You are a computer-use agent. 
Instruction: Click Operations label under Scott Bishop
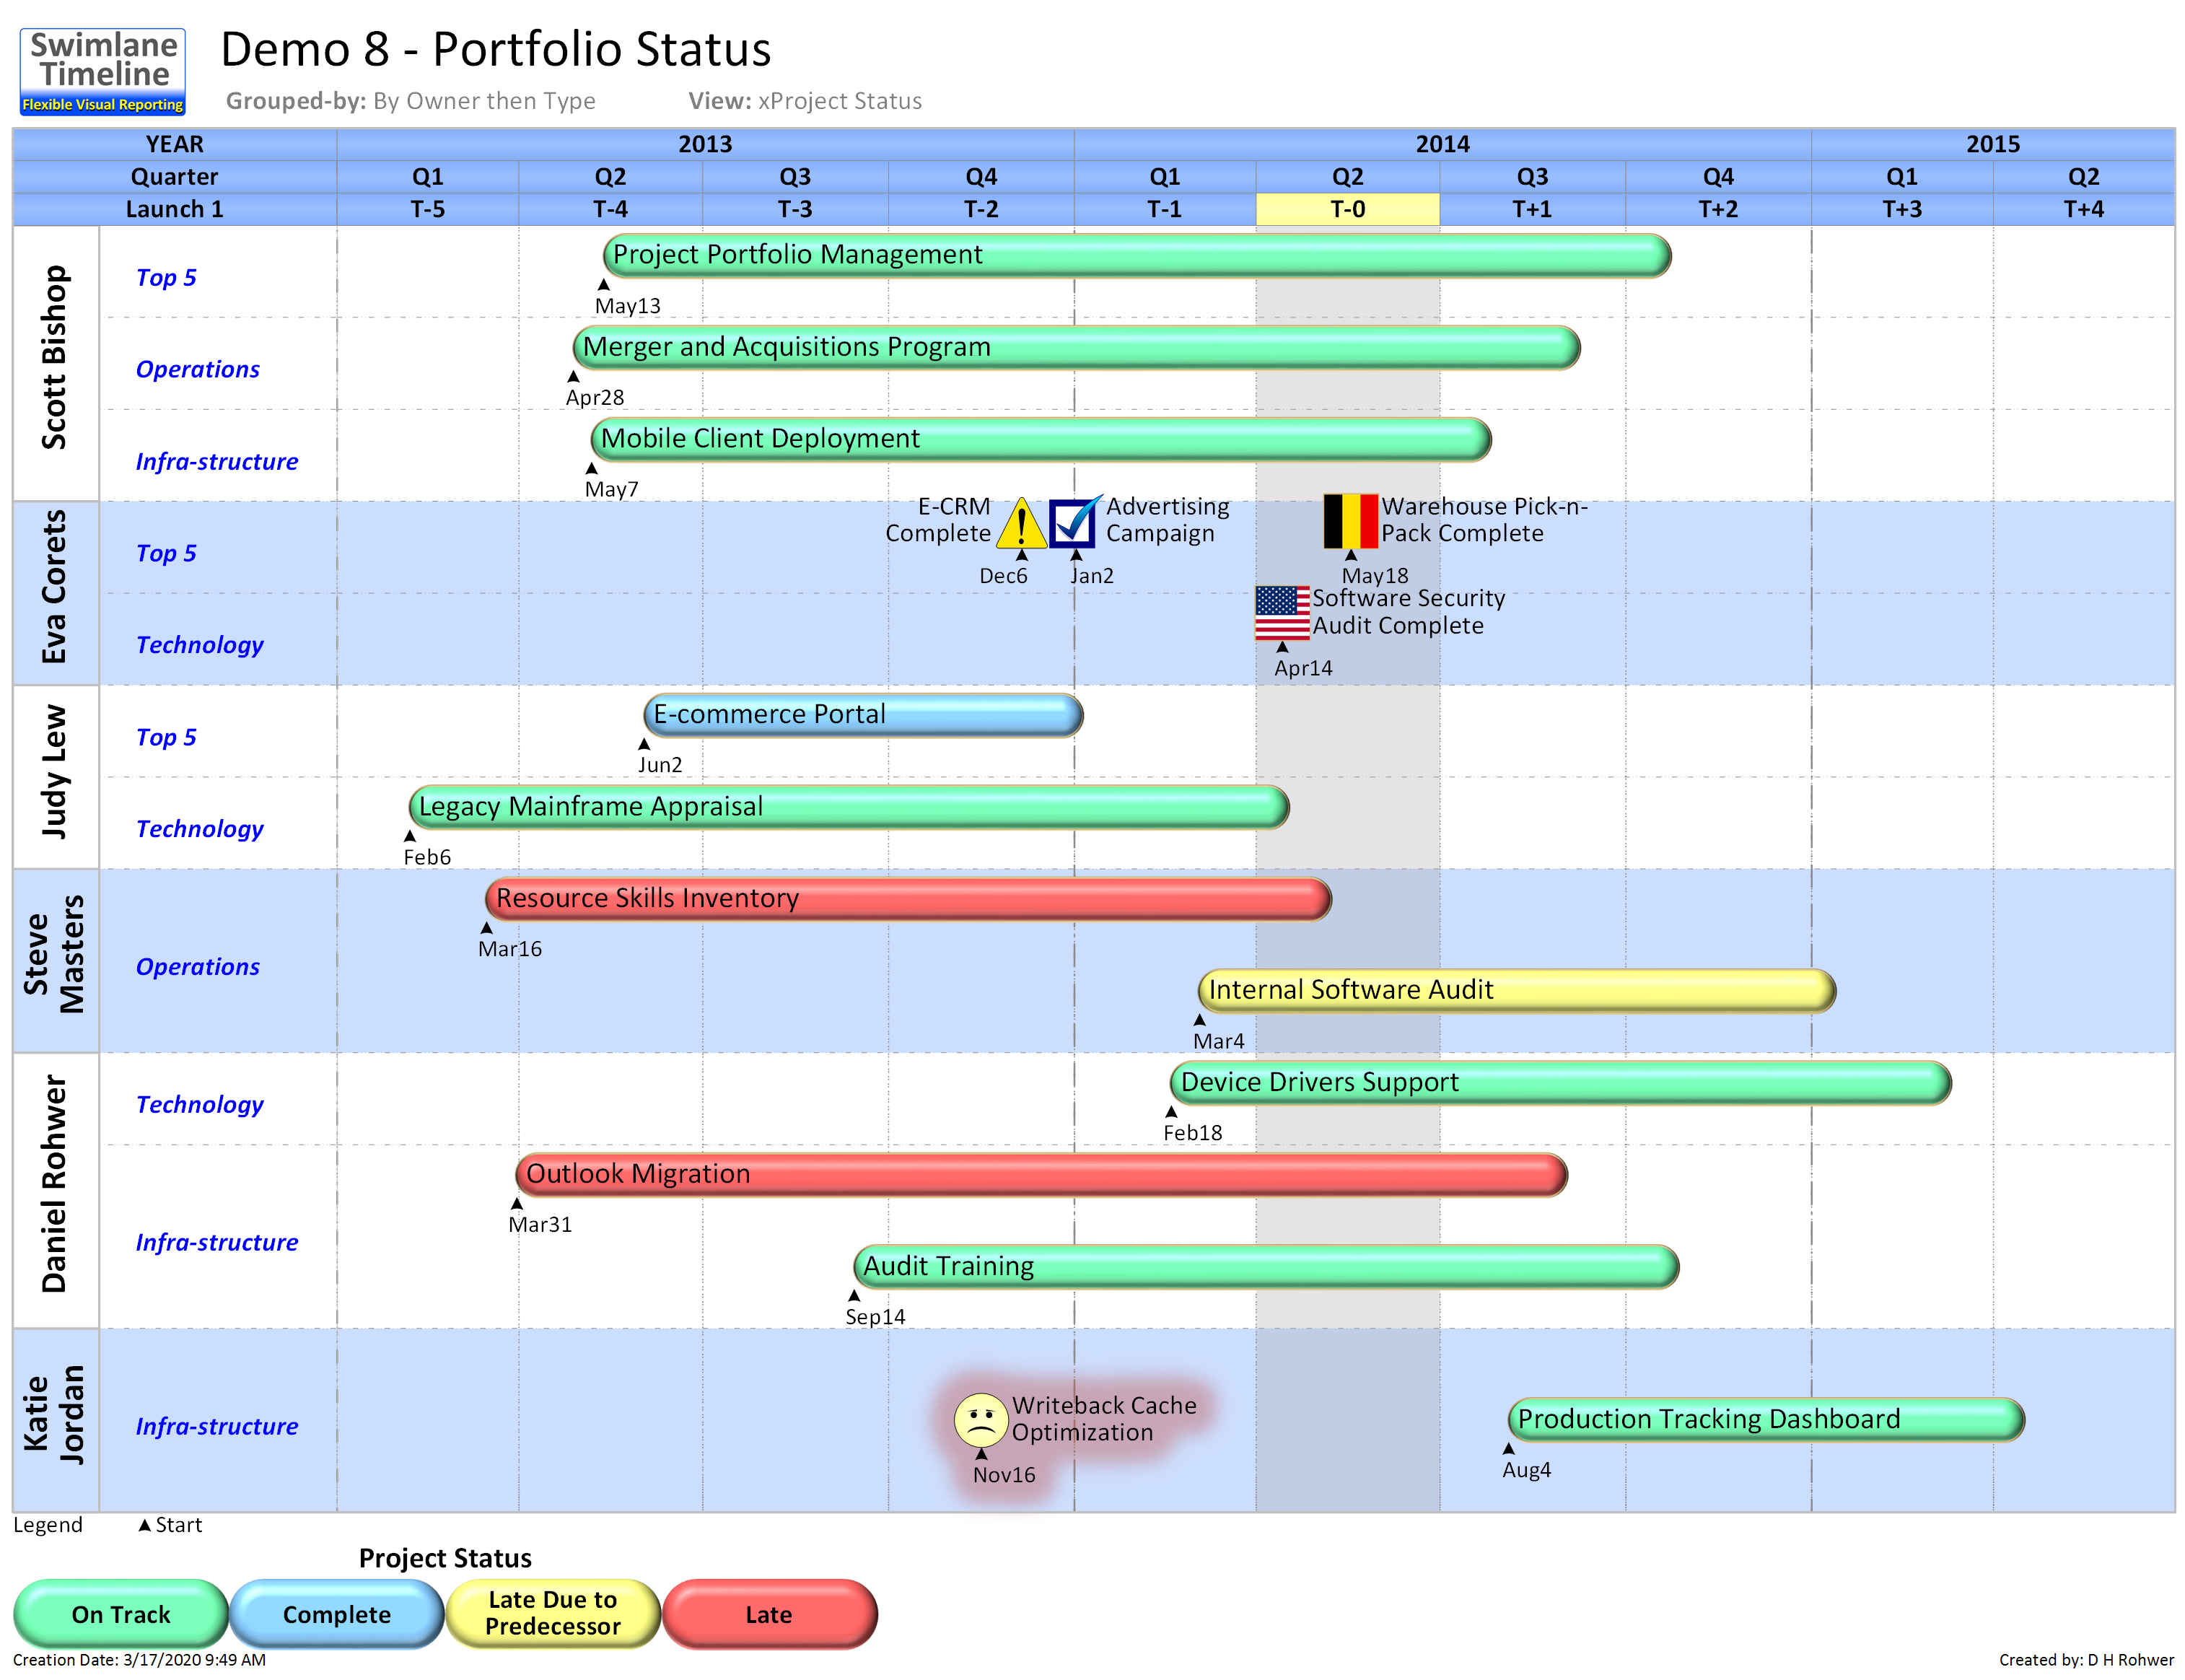(198, 369)
